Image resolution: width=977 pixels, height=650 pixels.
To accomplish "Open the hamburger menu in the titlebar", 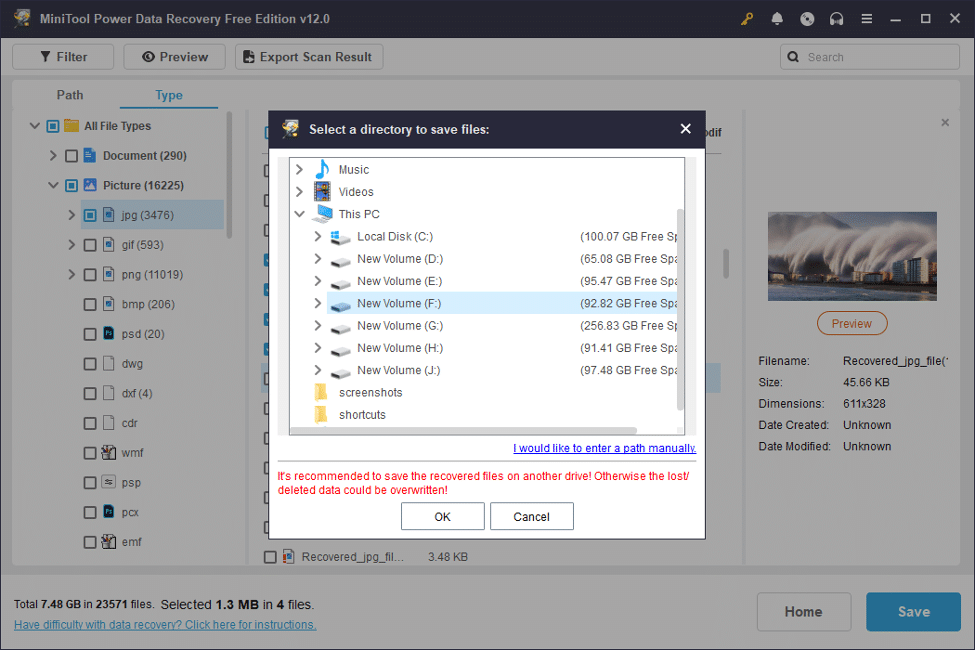I will click(866, 18).
